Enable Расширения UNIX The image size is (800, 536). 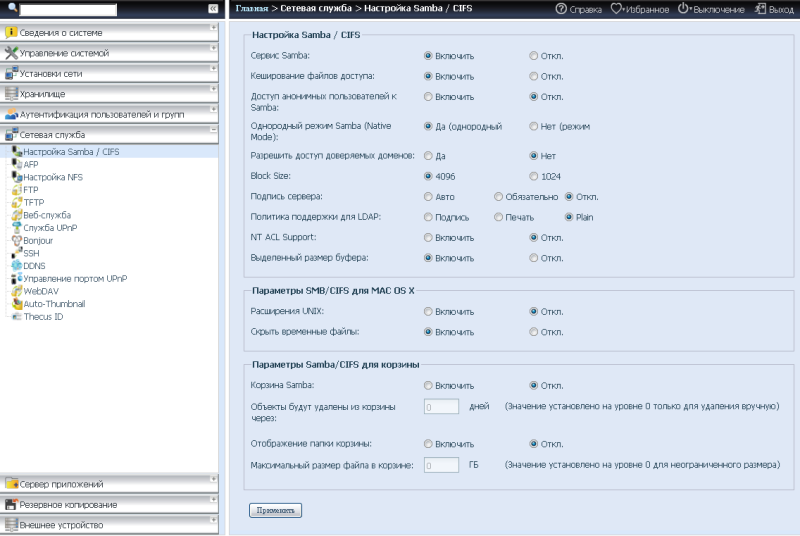point(428,311)
